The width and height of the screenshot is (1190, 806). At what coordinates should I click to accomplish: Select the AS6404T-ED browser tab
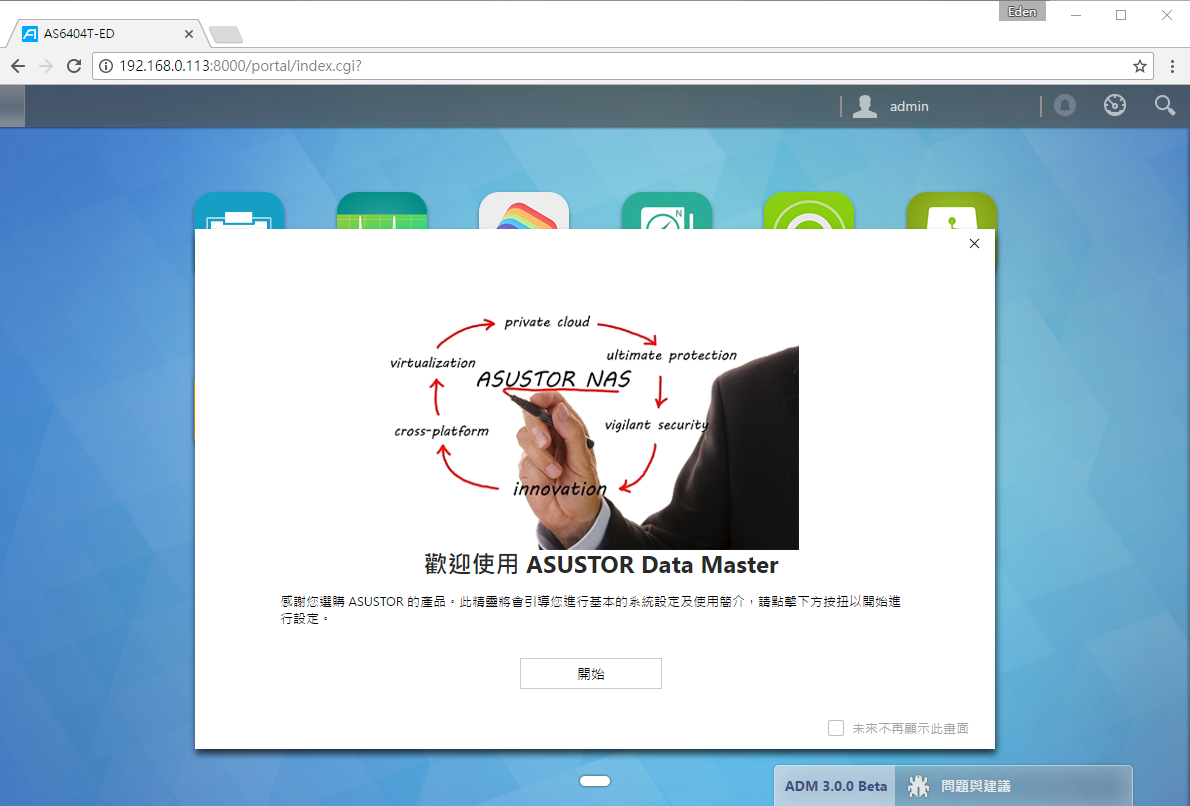pos(106,33)
